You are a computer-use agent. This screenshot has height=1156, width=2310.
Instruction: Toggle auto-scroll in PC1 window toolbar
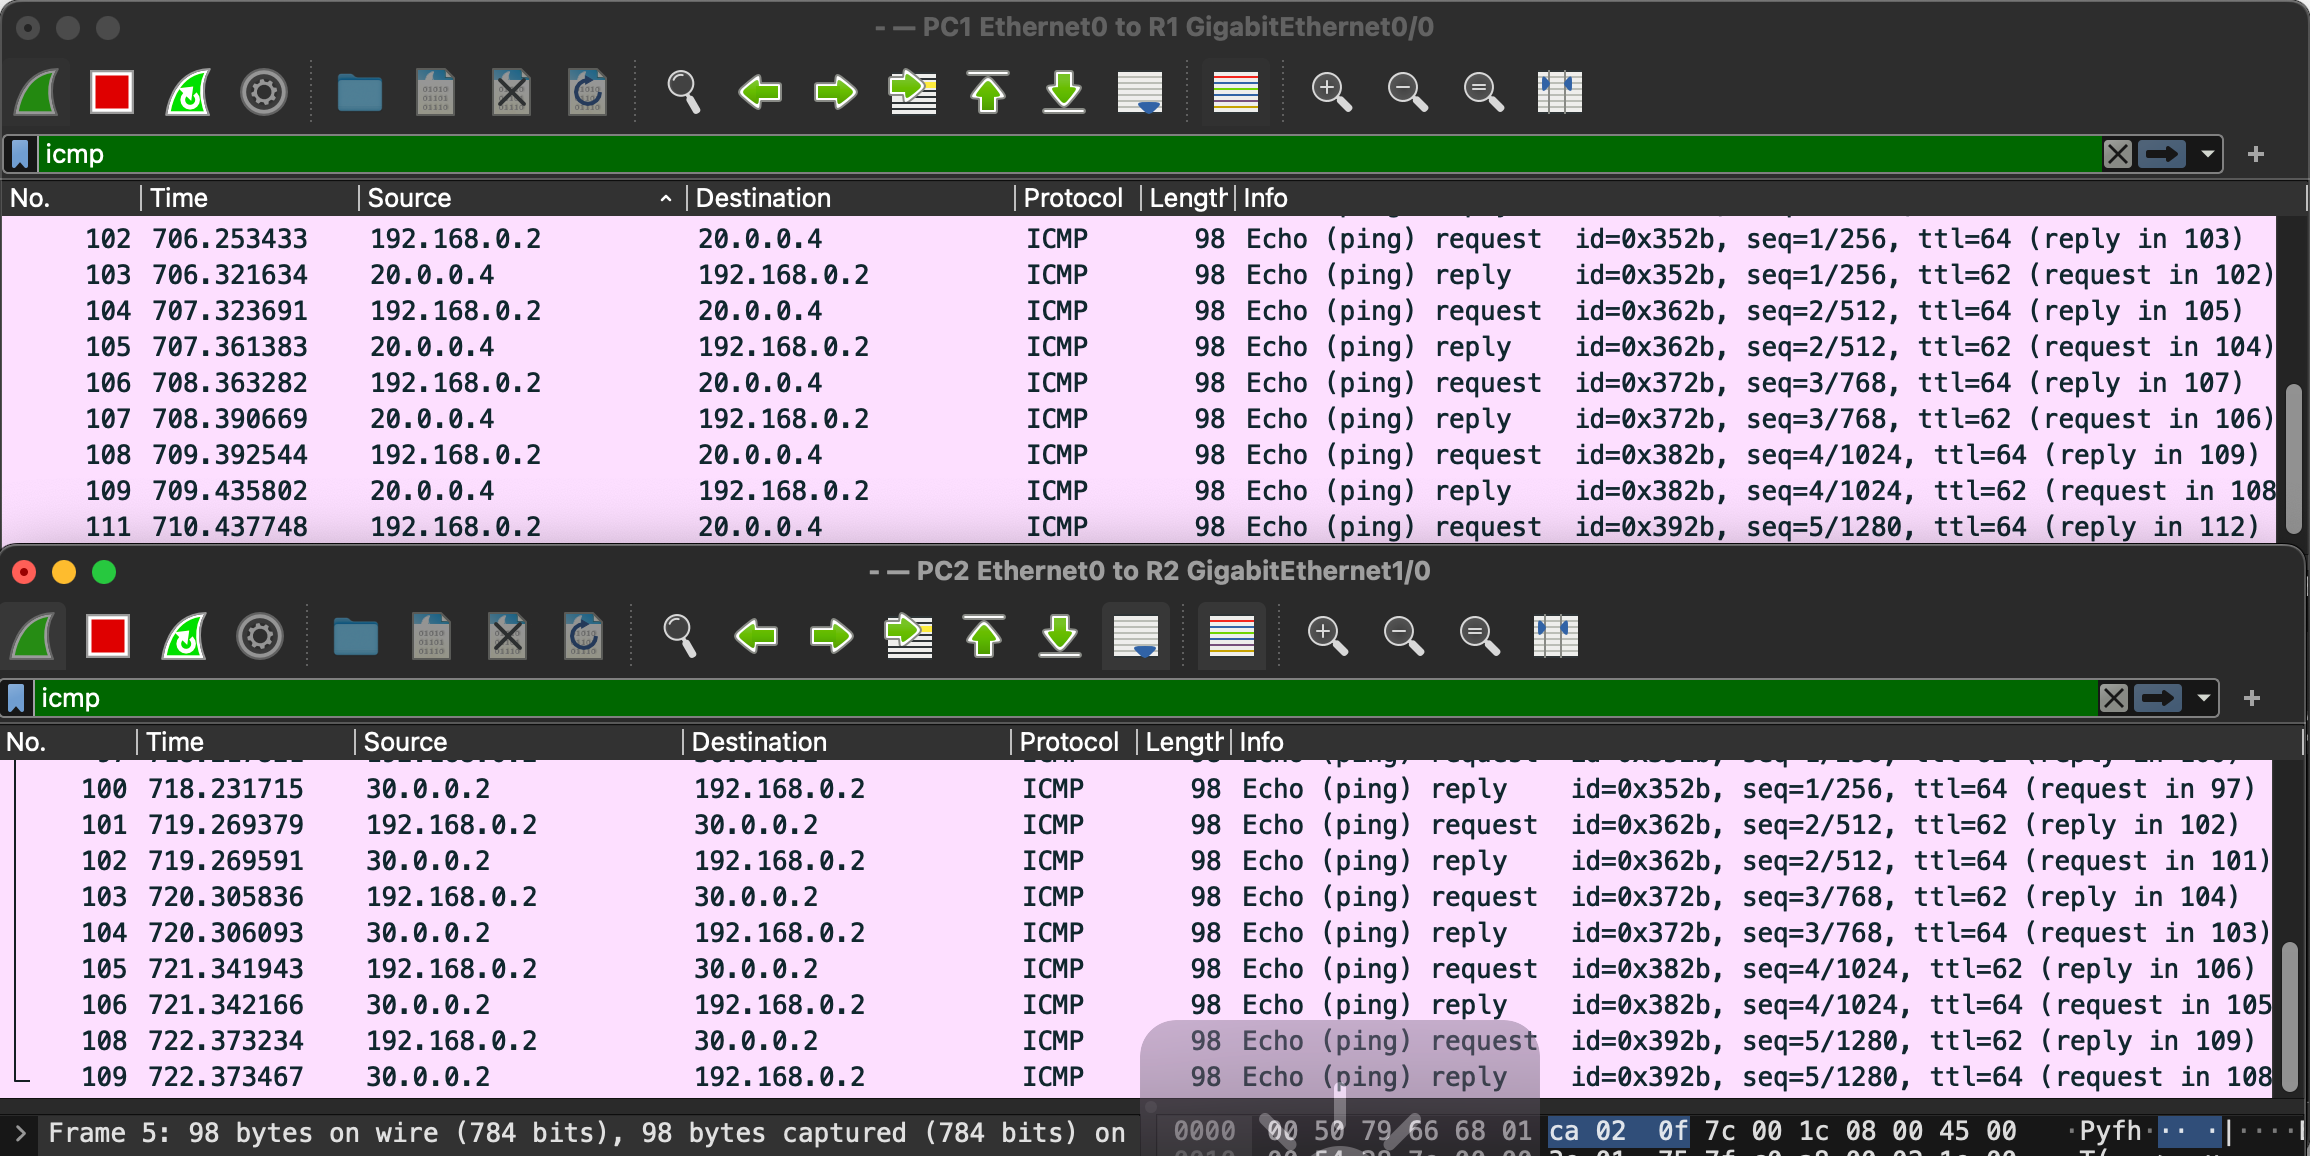tap(1140, 93)
